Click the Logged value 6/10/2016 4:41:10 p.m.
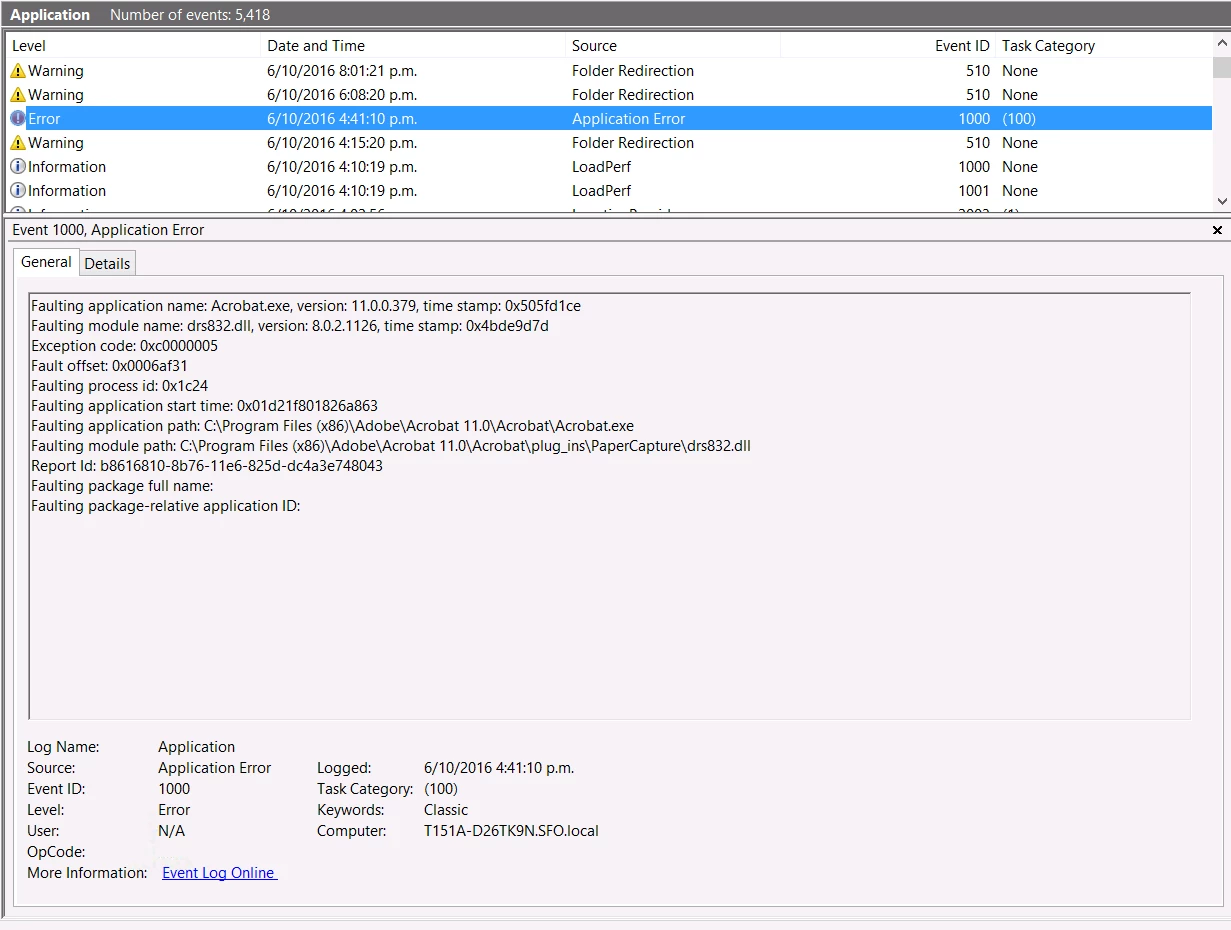The height and width of the screenshot is (930, 1231). [x=499, y=768]
